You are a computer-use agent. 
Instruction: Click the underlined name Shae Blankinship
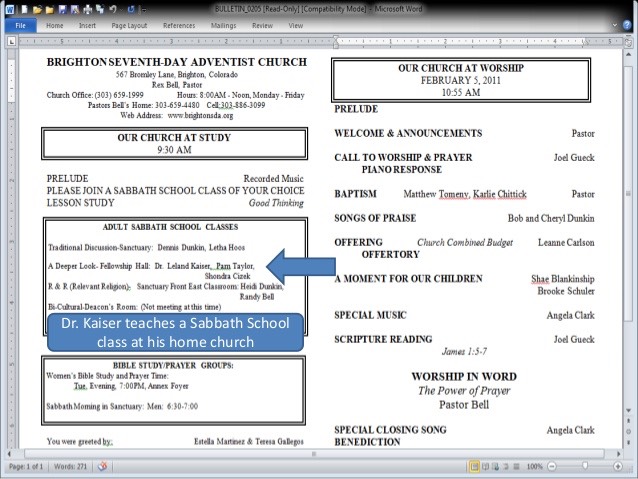[563, 279]
